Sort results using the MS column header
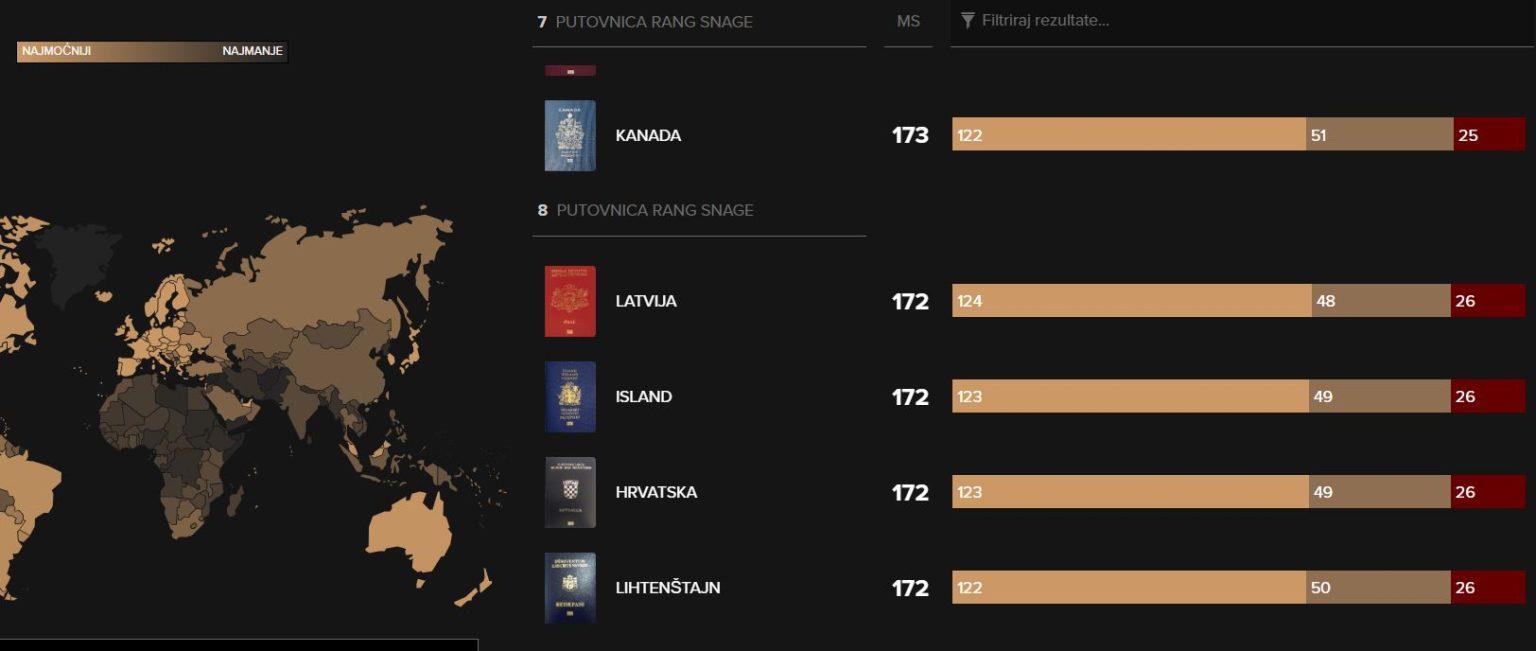 907,22
